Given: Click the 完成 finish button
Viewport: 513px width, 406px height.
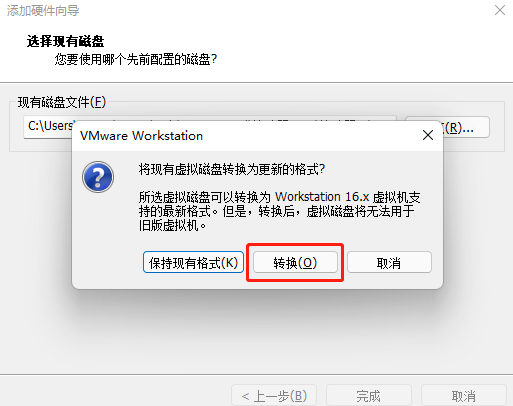Looking at the screenshot, I should (369, 396).
